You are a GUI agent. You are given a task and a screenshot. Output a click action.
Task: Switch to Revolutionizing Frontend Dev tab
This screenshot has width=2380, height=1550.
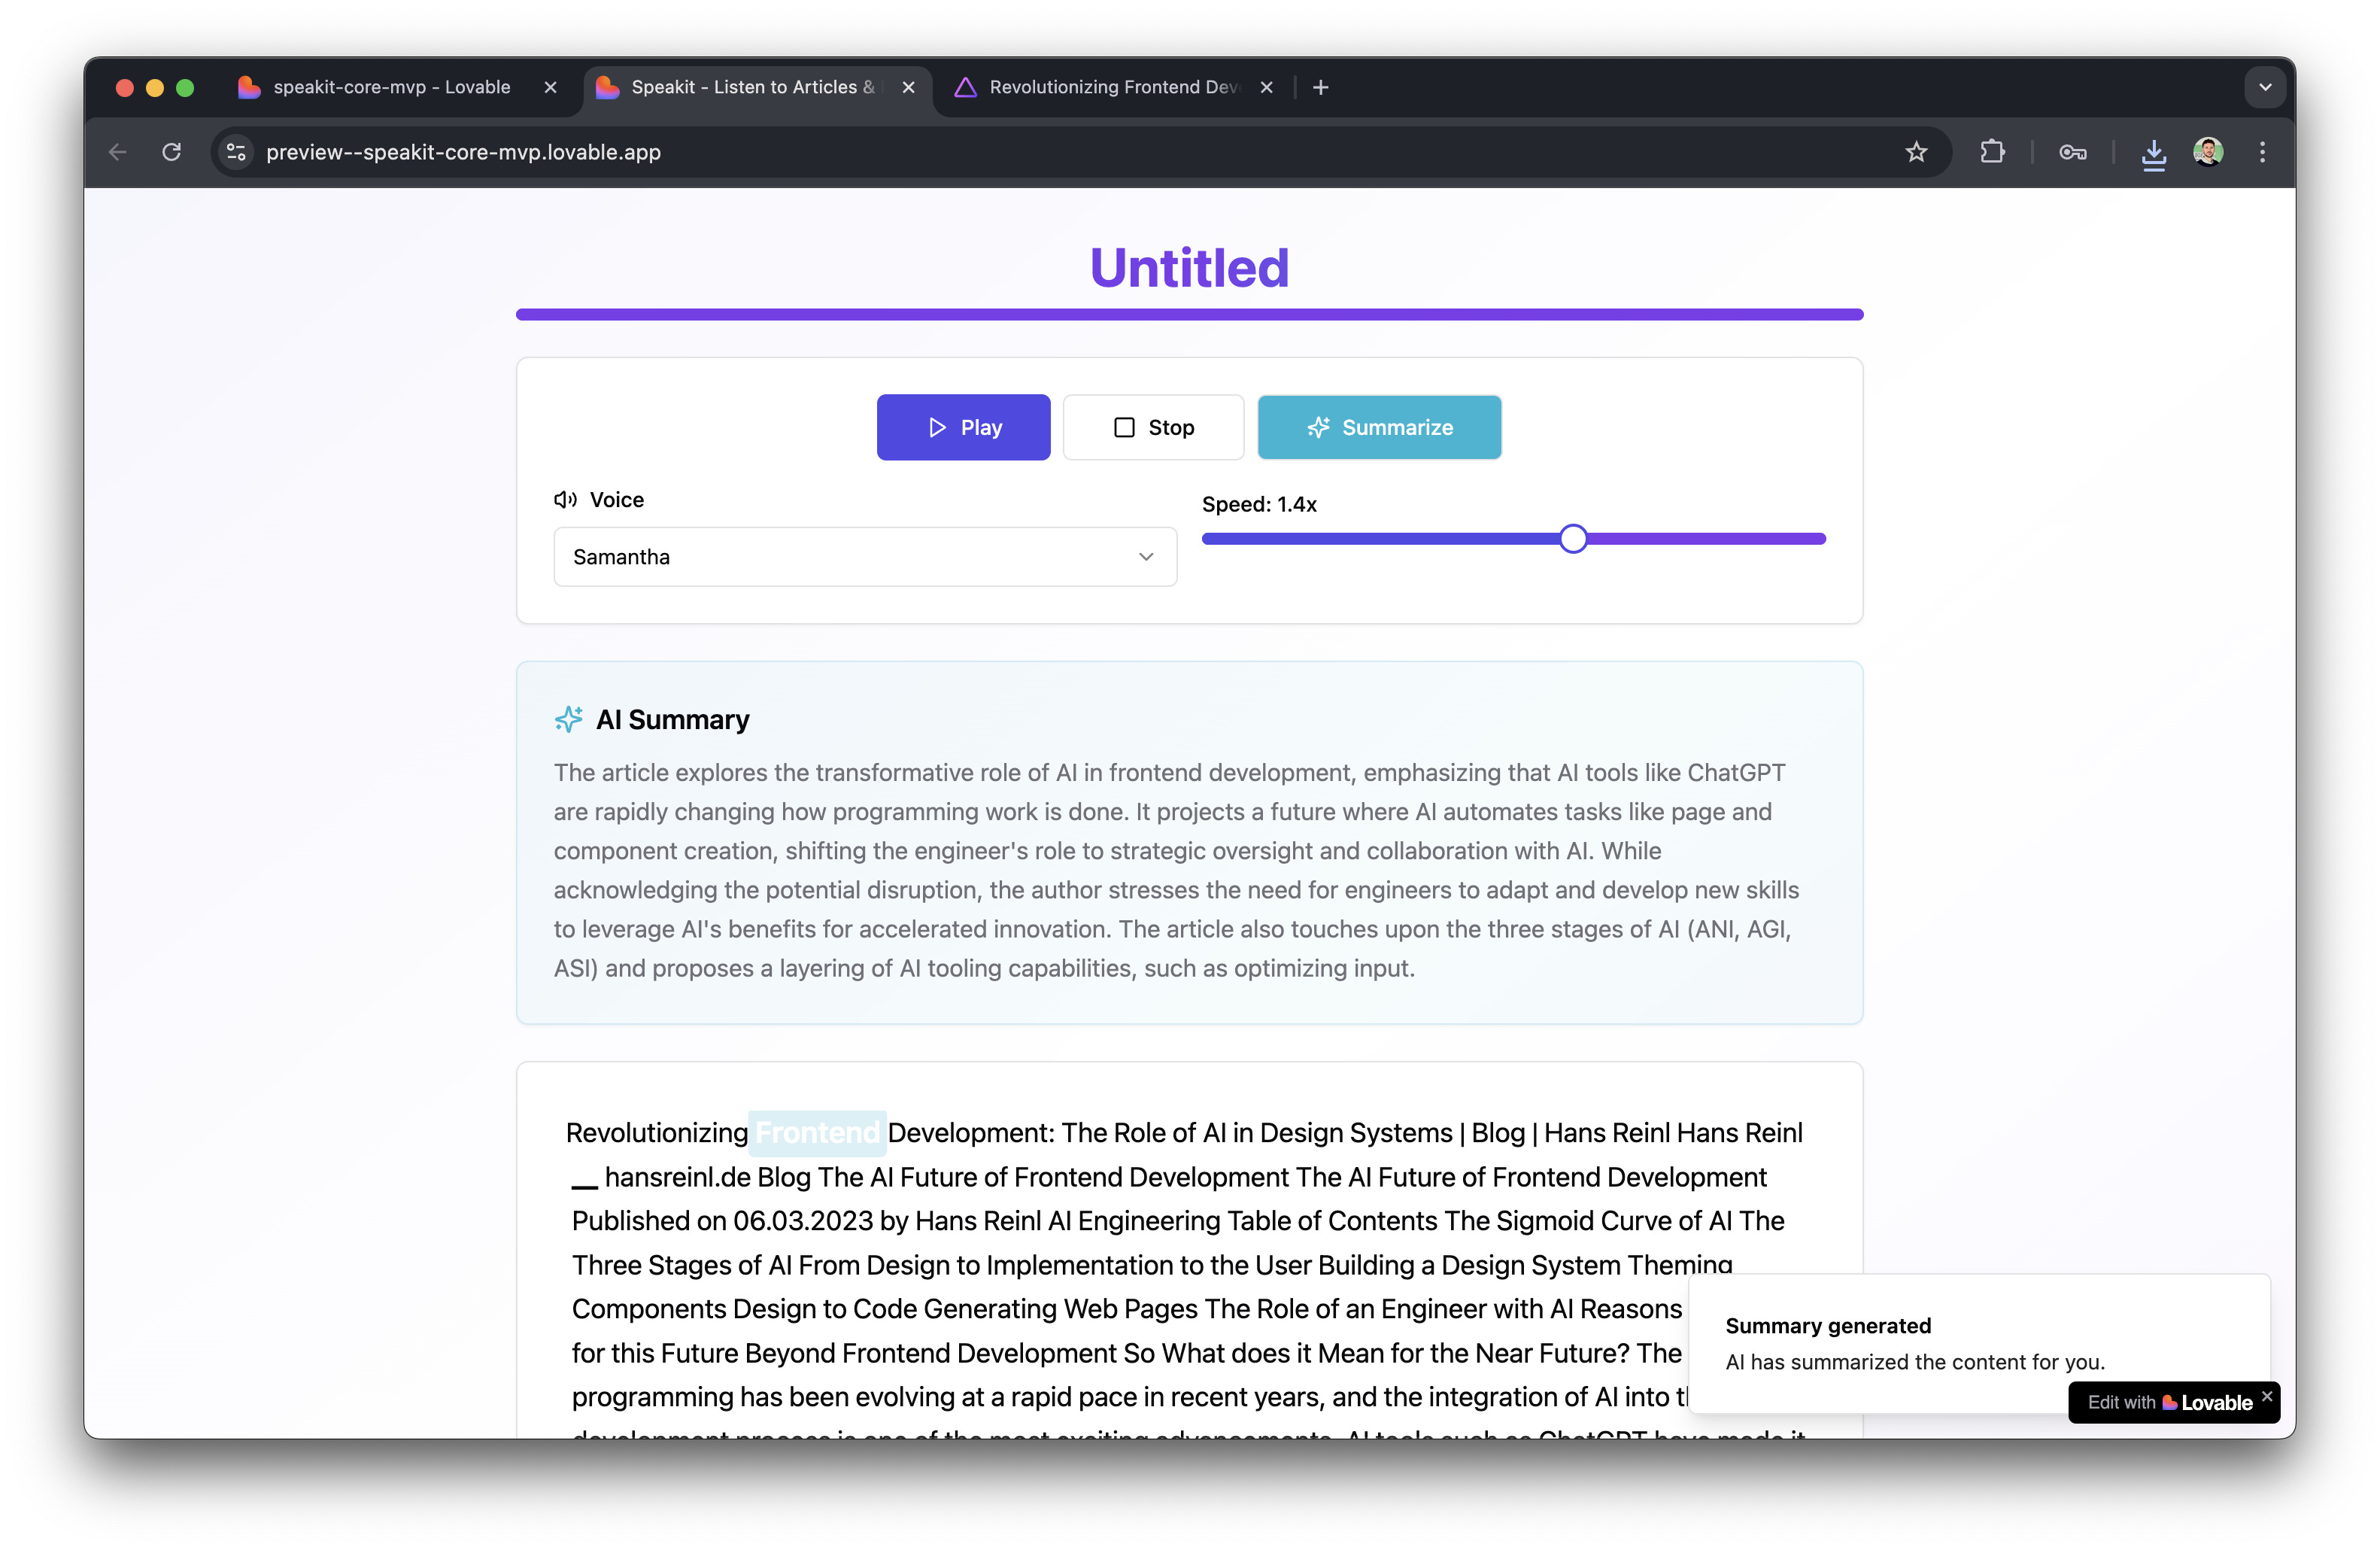1112,88
